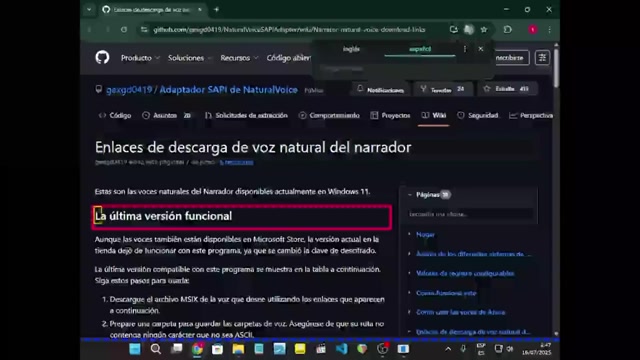This screenshot has height=360, width=640.
Task: Open Google Chrome from the taskbar
Action: (x=197, y=349)
